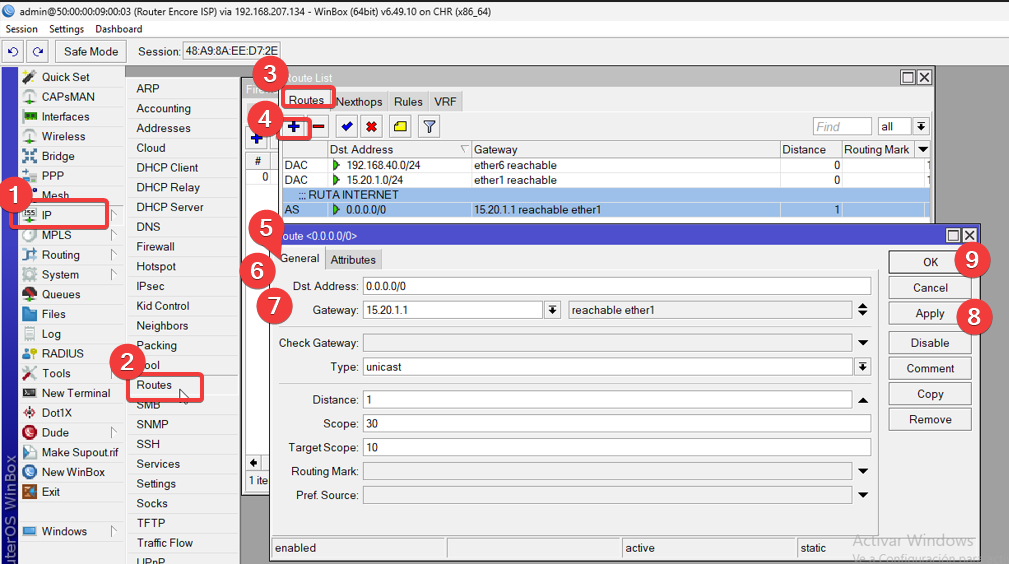Image resolution: width=1009 pixels, height=564 pixels.
Task: Click the Apply button
Action: [x=929, y=313]
